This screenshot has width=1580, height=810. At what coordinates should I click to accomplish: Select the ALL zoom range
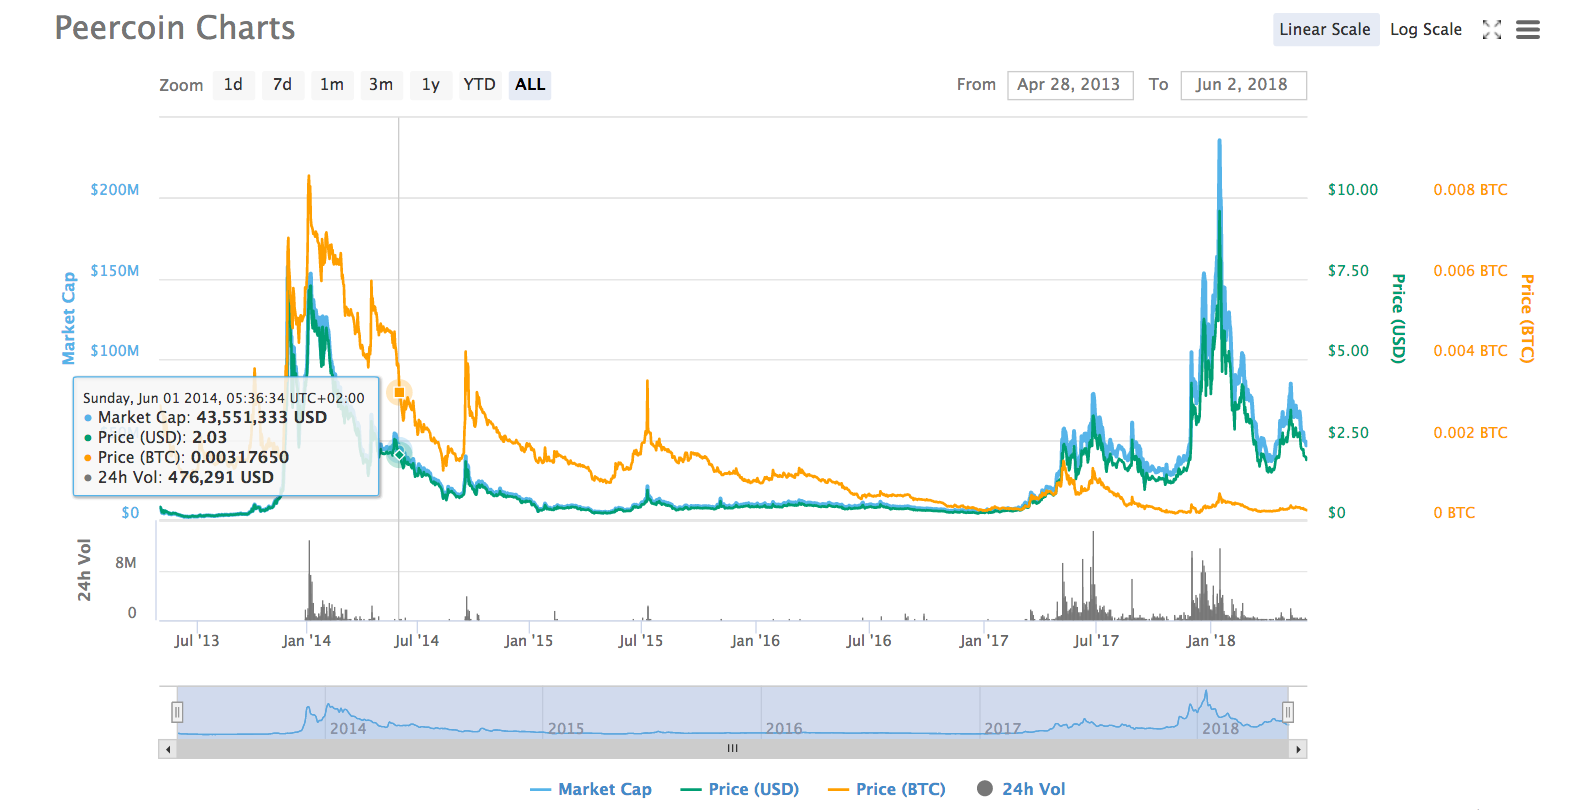tap(530, 85)
